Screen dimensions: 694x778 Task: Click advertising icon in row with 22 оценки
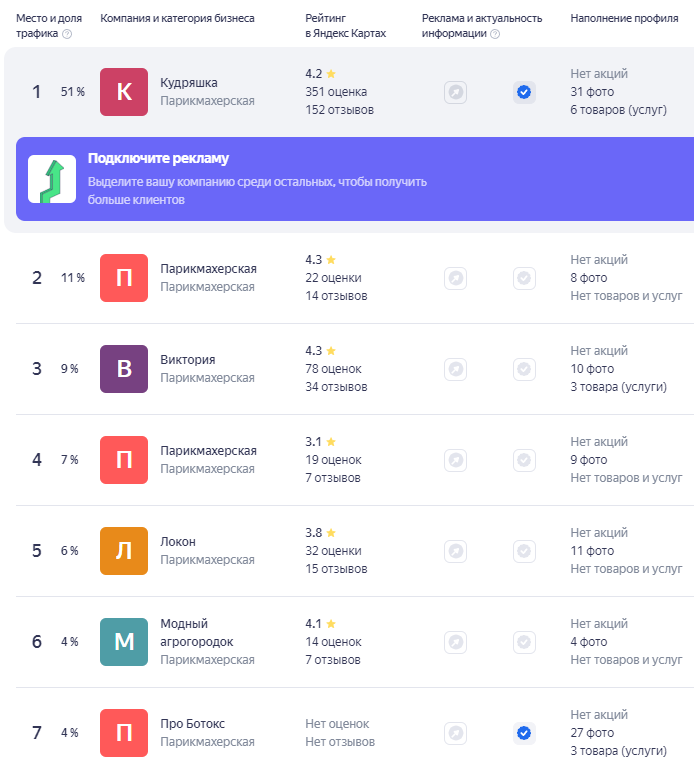click(x=455, y=278)
